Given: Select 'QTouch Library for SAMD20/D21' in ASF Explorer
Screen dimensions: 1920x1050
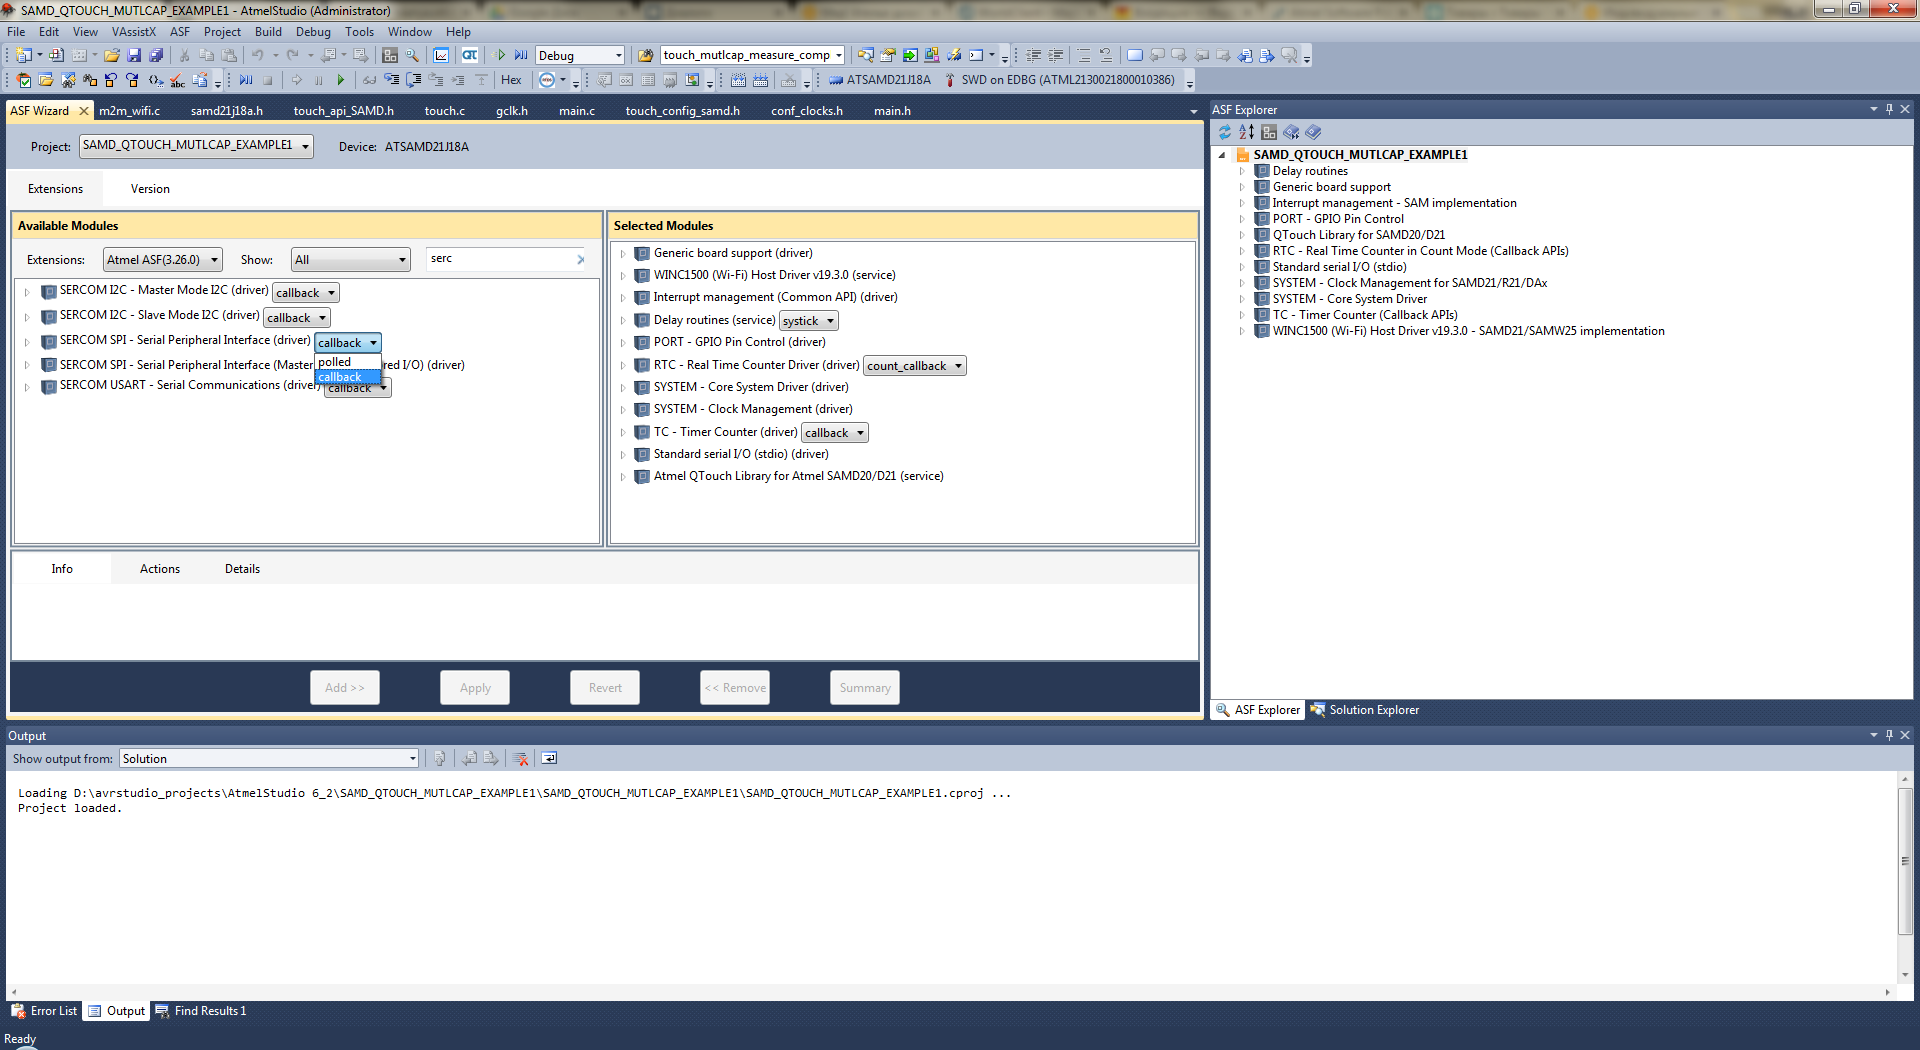Looking at the screenshot, I should tap(1358, 235).
